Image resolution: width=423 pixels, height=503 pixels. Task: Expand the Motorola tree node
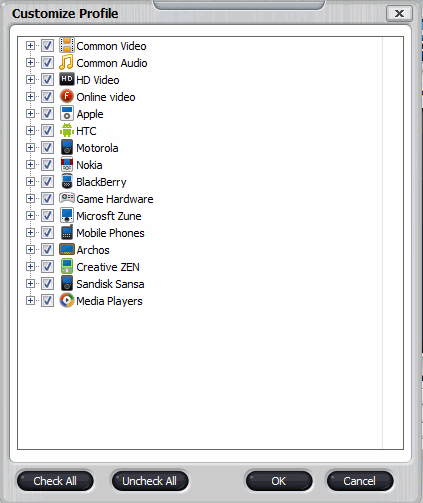(30, 148)
